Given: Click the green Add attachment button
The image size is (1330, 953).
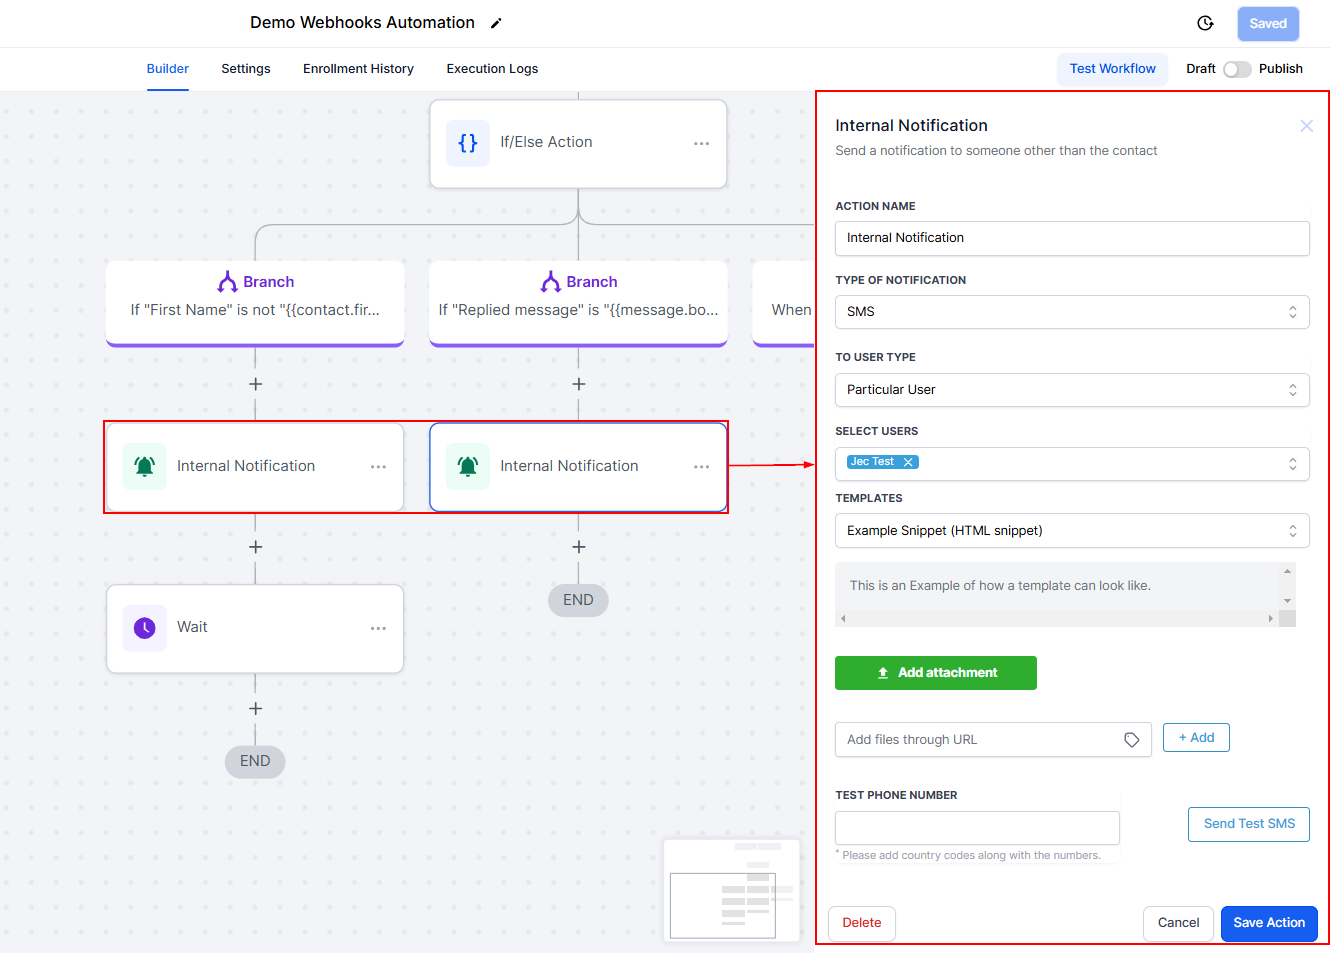Looking at the screenshot, I should pos(935,673).
